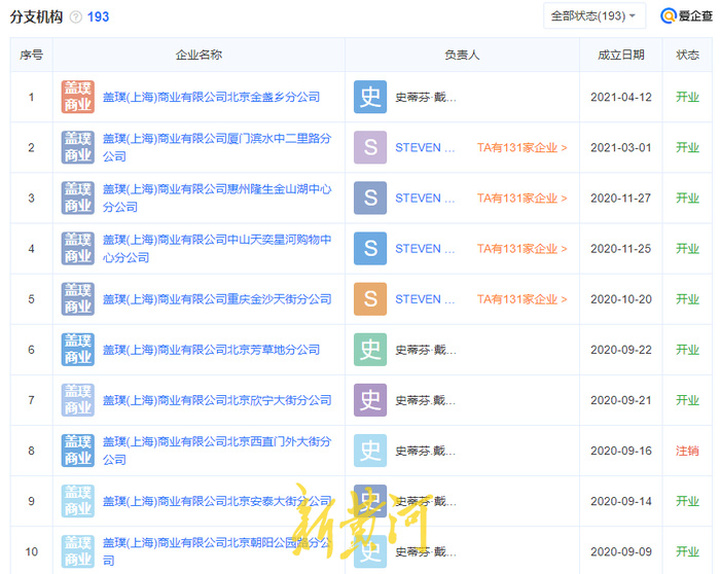The width and height of the screenshot is (720, 574).
Task: Click the 注销 status in row 8
Action: 687,451
